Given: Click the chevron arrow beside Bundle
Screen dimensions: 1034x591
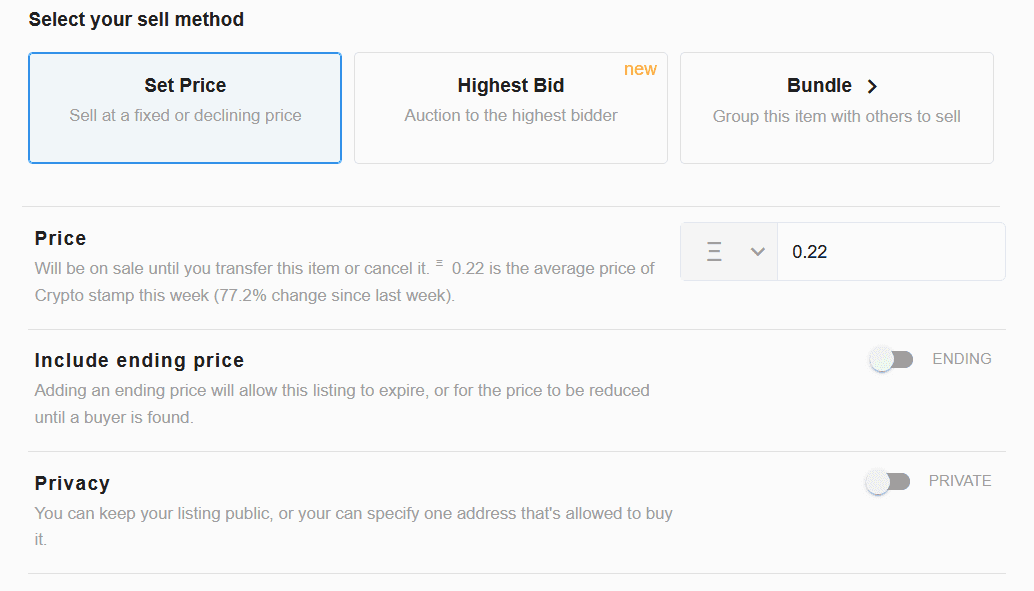Looking at the screenshot, I should click(x=872, y=87).
